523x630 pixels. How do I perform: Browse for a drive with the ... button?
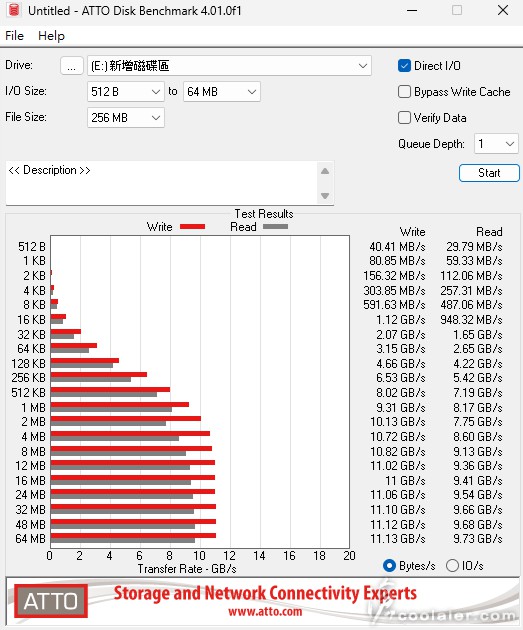click(x=72, y=65)
